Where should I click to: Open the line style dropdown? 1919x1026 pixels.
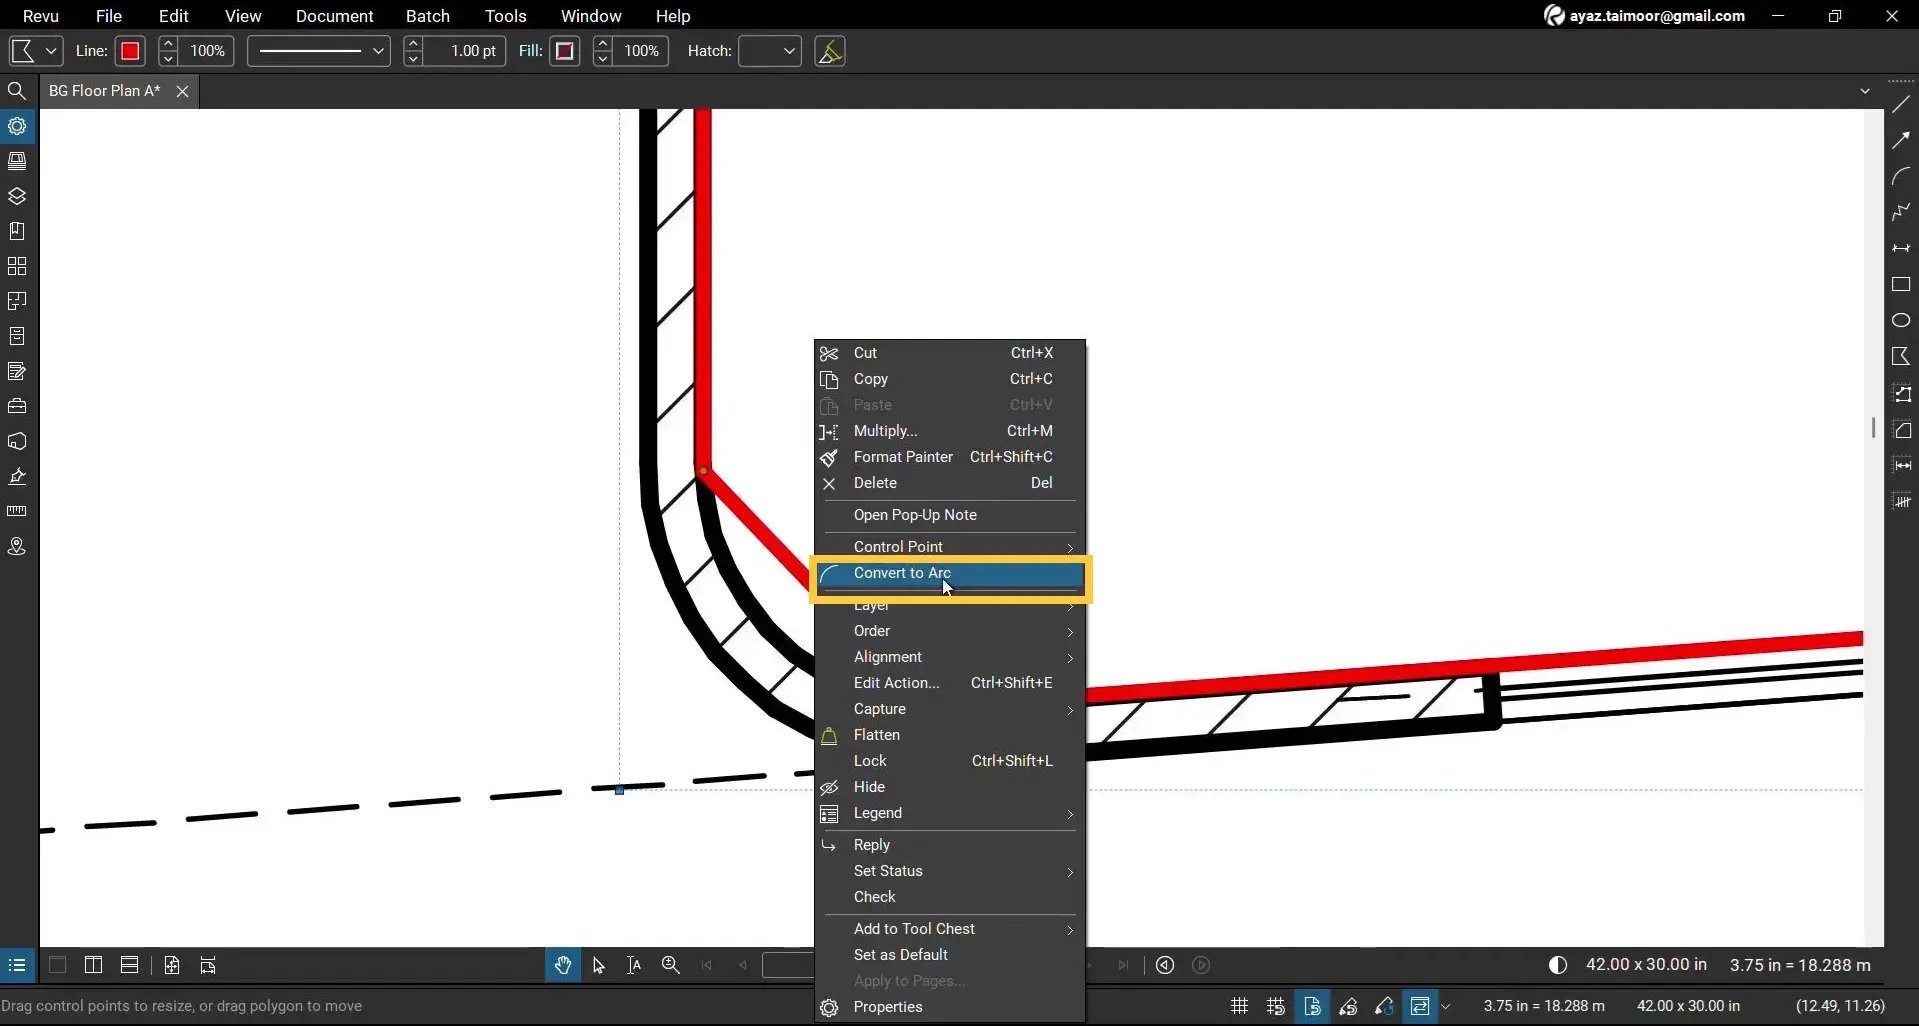click(318, 51)
